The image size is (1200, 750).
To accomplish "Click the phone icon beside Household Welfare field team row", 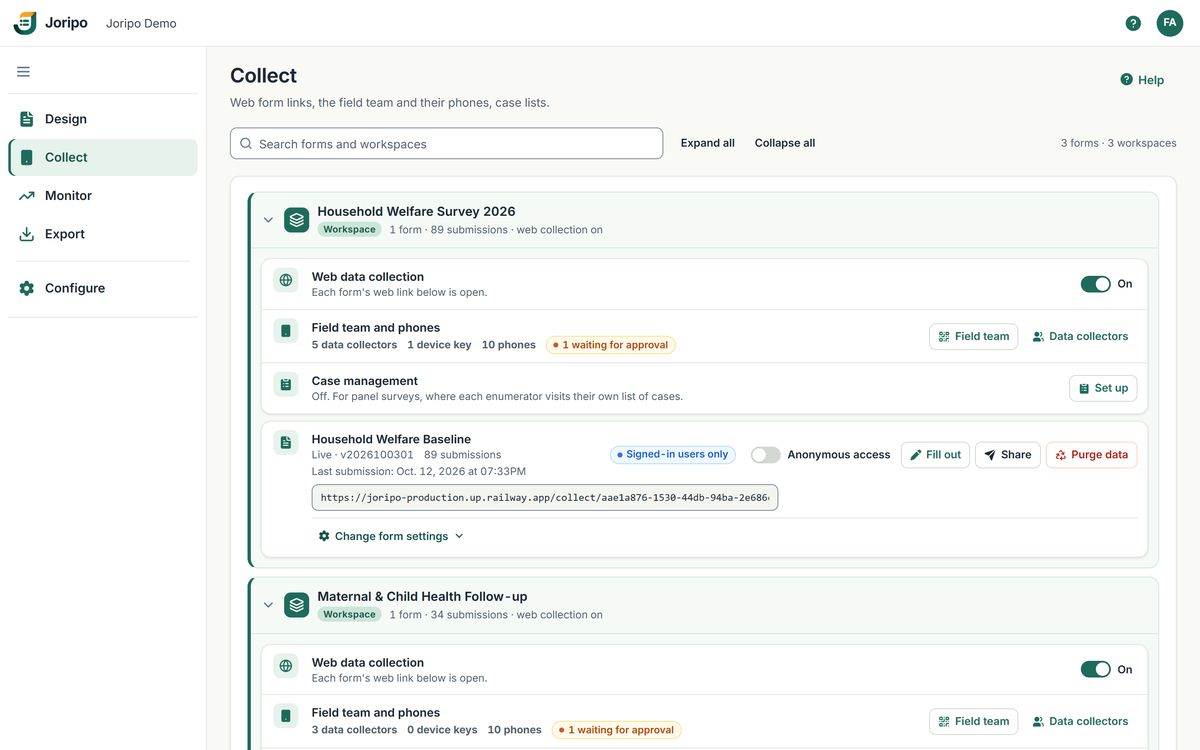I will click(286, 331).
